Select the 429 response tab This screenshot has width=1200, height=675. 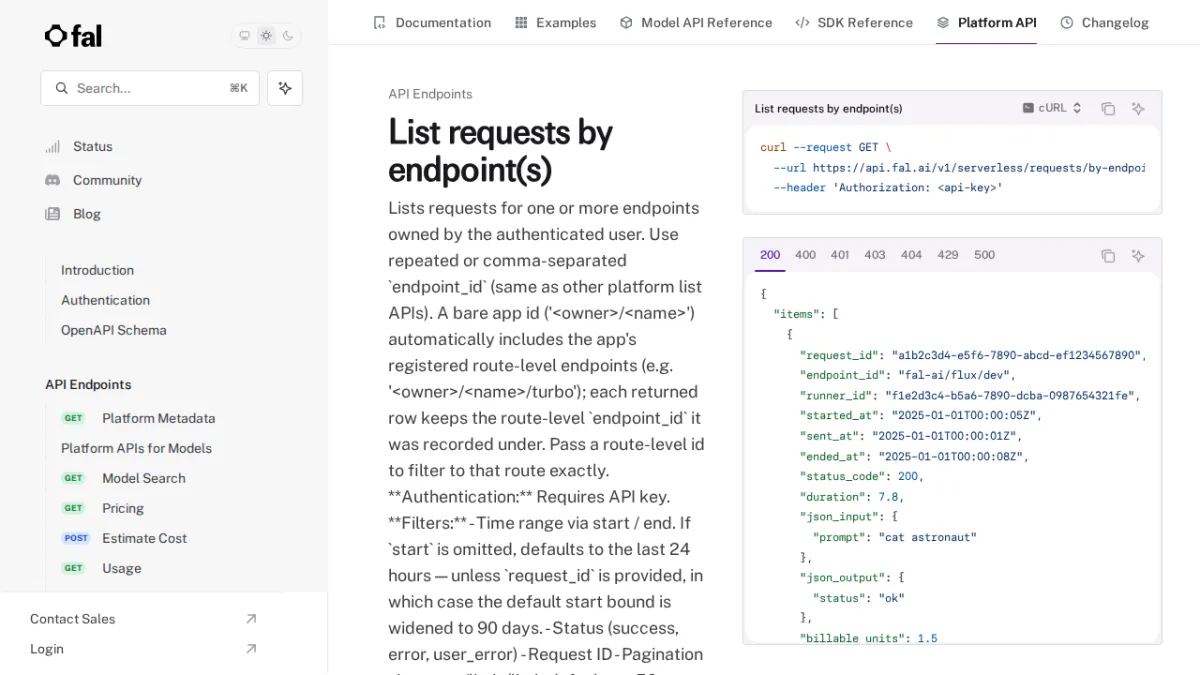tap(948, 255)
